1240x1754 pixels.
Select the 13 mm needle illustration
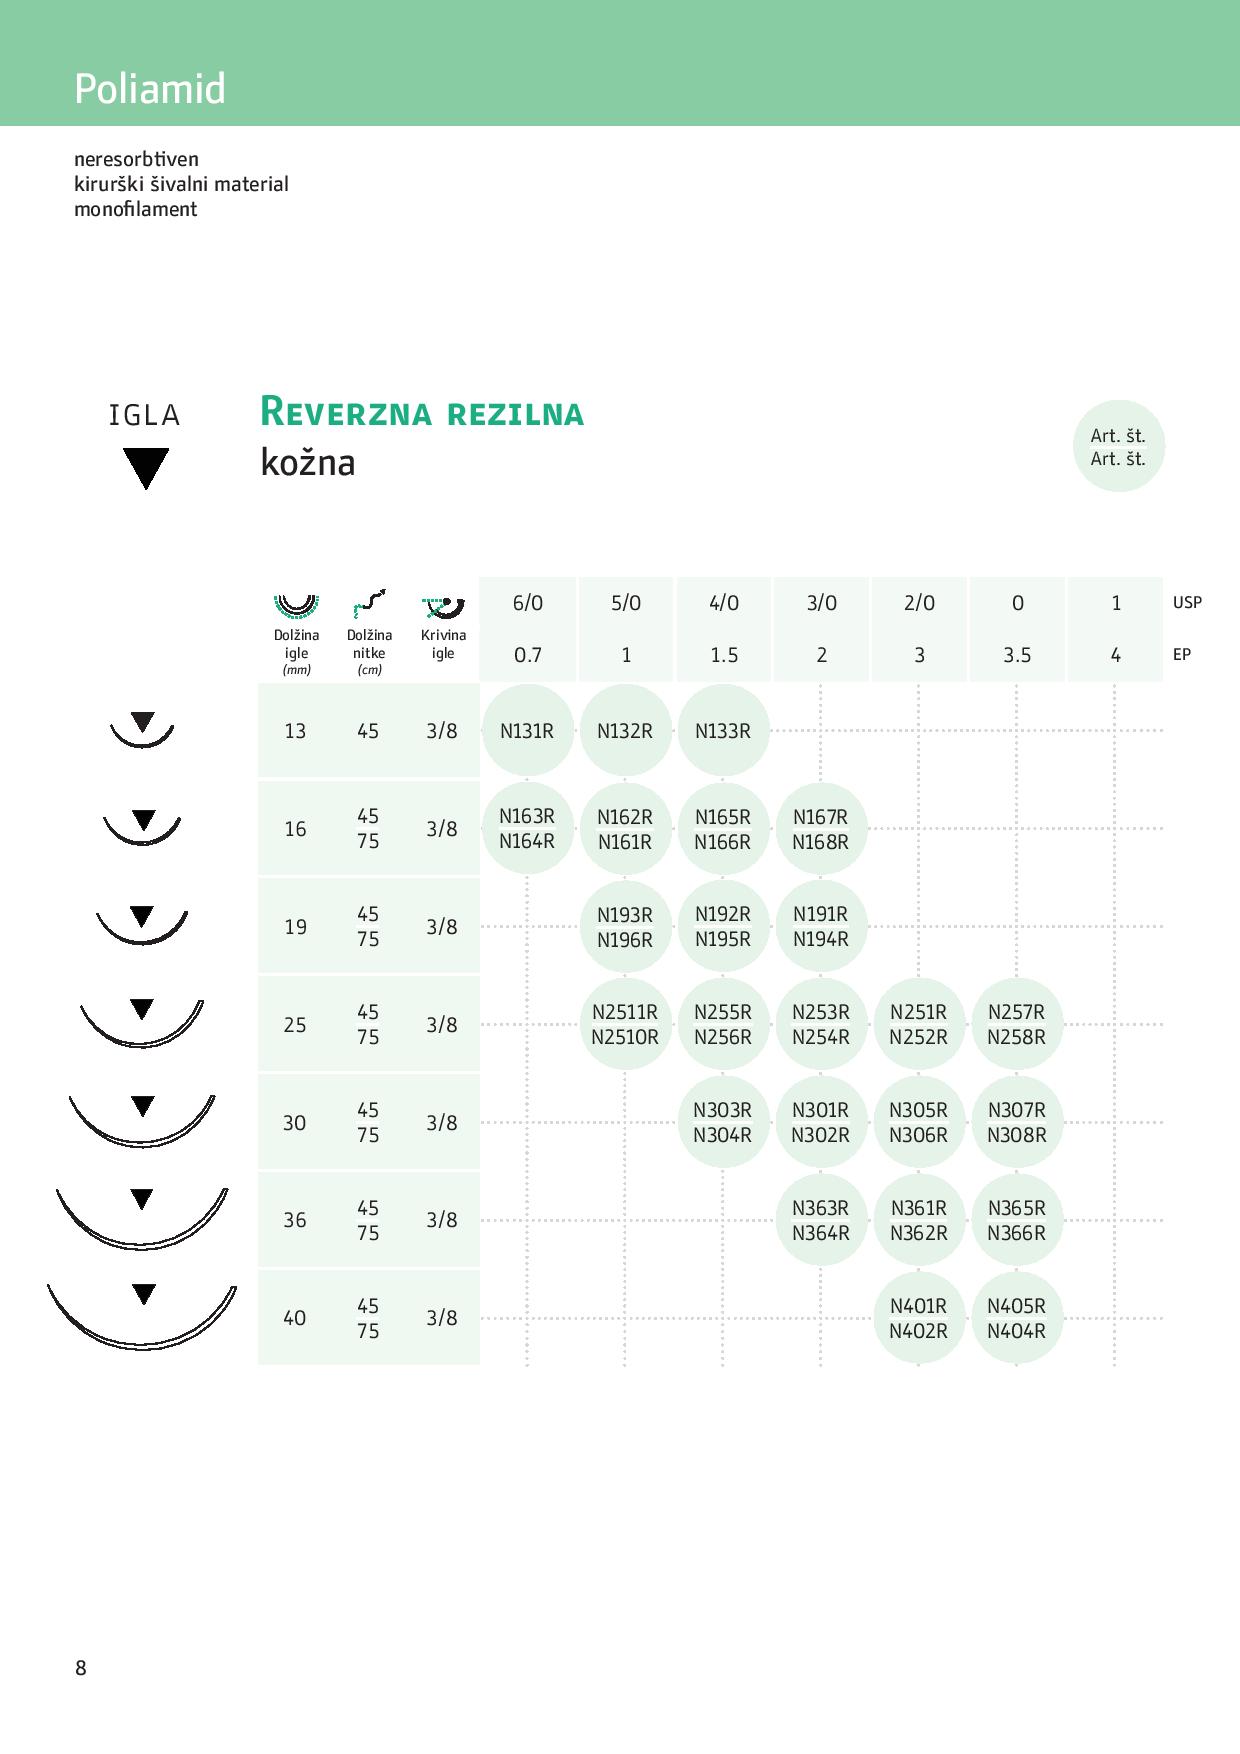pos(142,730)
